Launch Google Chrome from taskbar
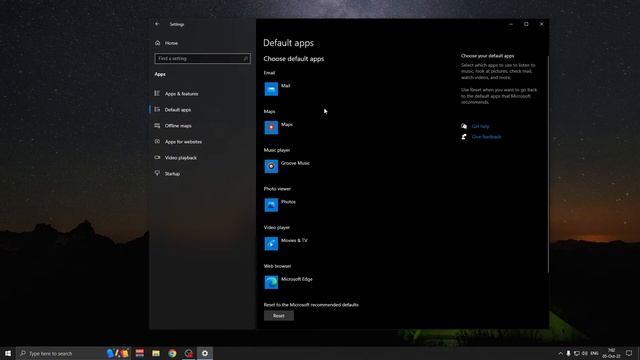 (172, 353)
